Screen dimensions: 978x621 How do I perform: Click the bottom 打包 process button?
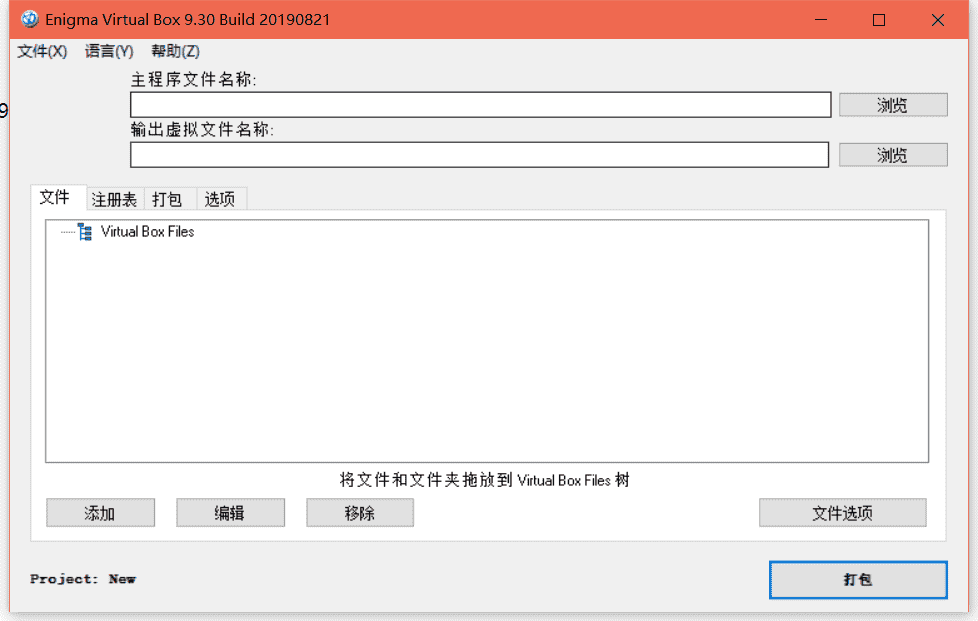point(858,580)
